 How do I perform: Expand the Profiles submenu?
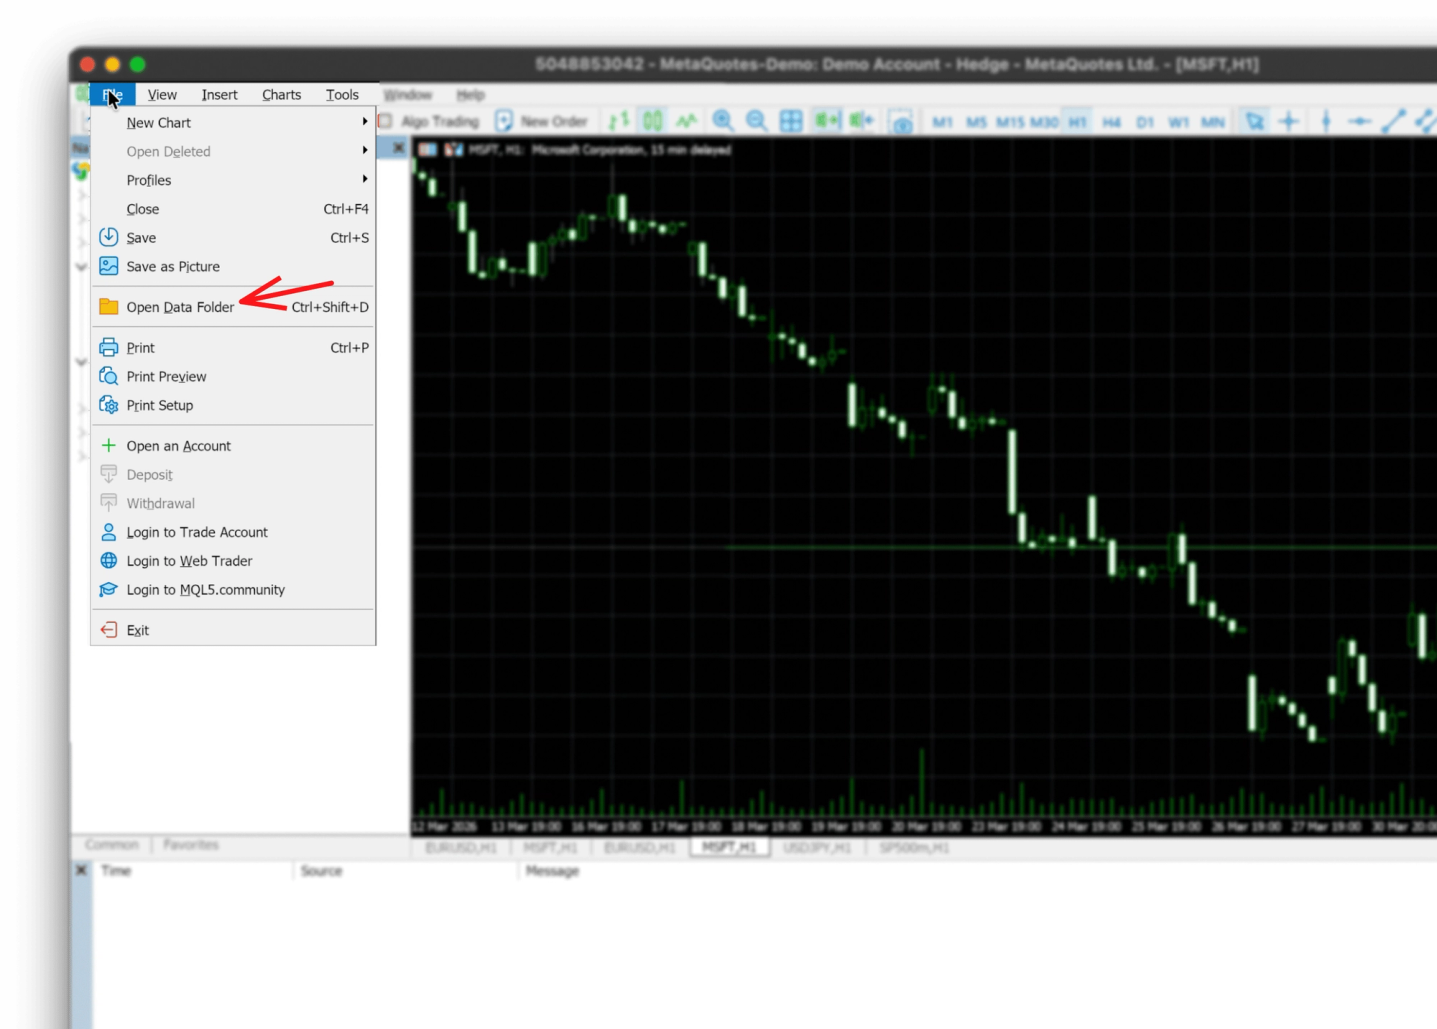(233, 180)
